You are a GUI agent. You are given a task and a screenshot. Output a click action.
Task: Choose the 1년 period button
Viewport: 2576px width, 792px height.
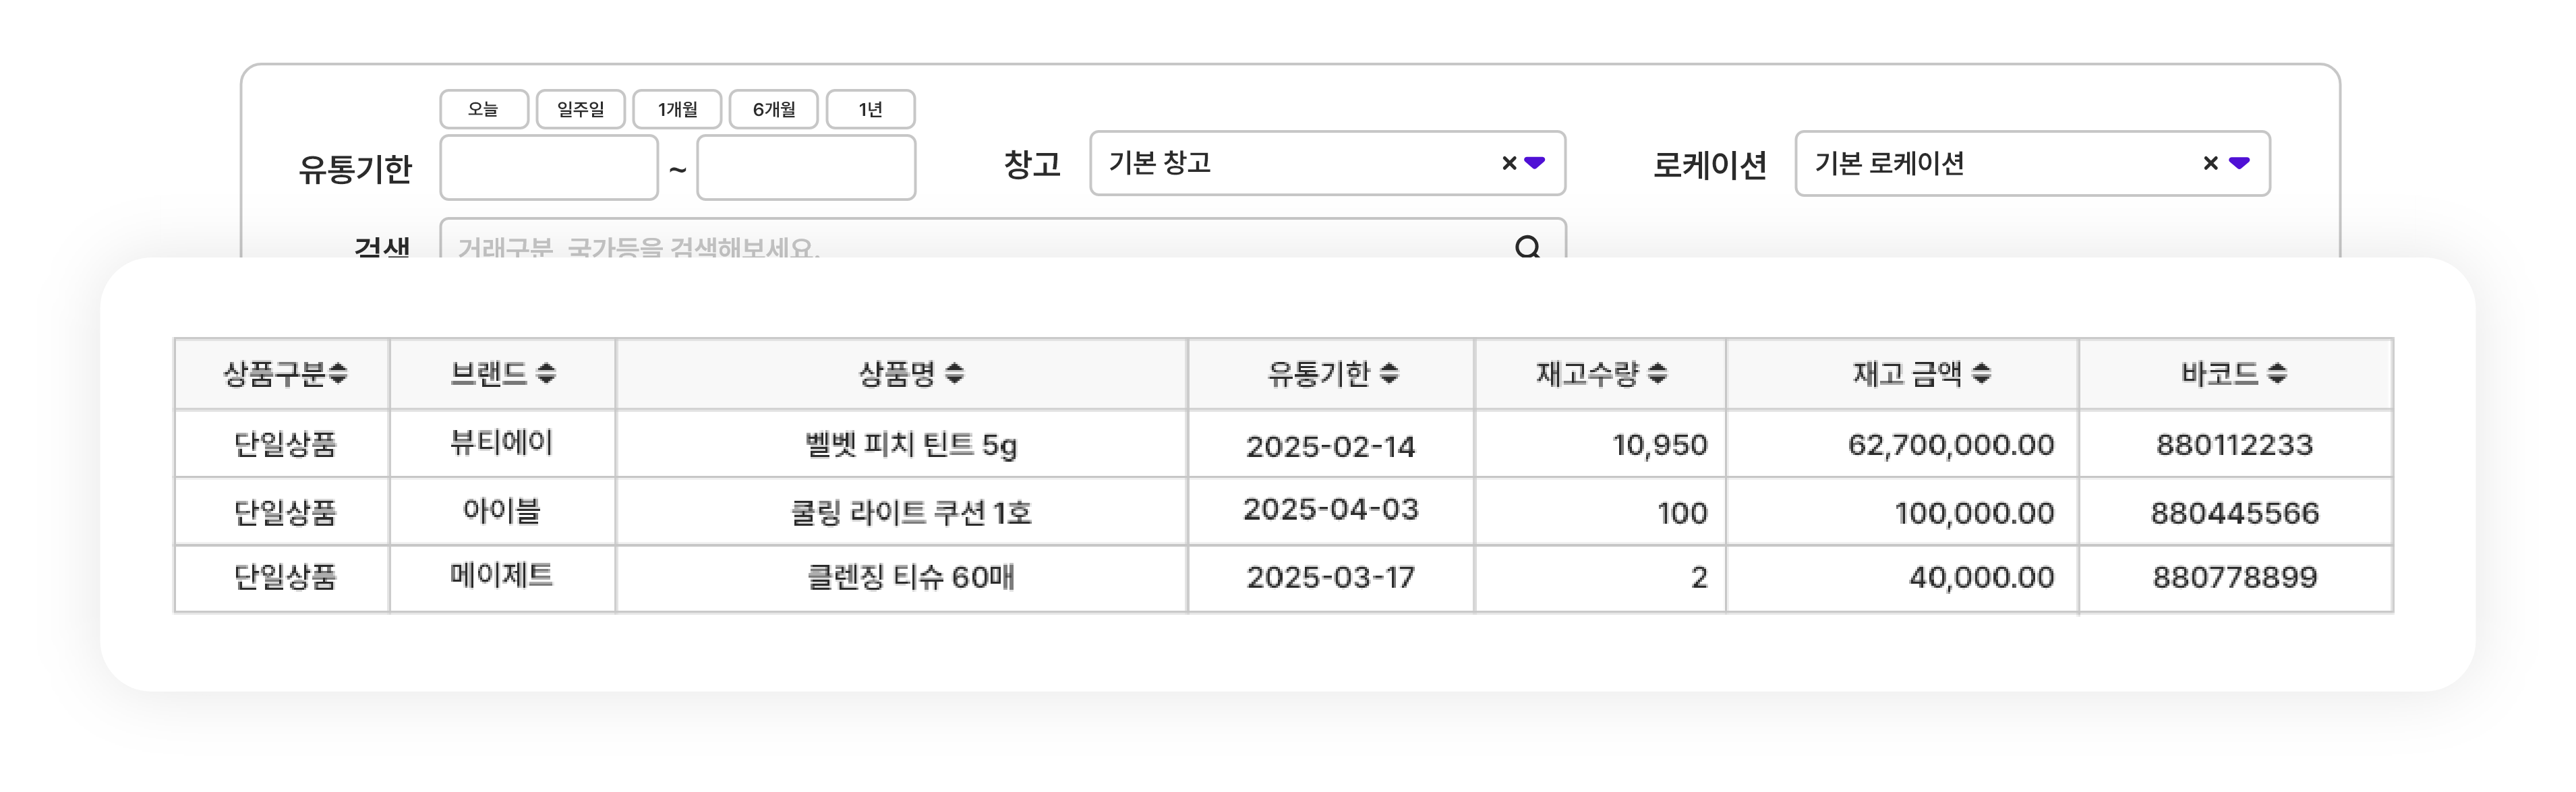tap(870, 109)
